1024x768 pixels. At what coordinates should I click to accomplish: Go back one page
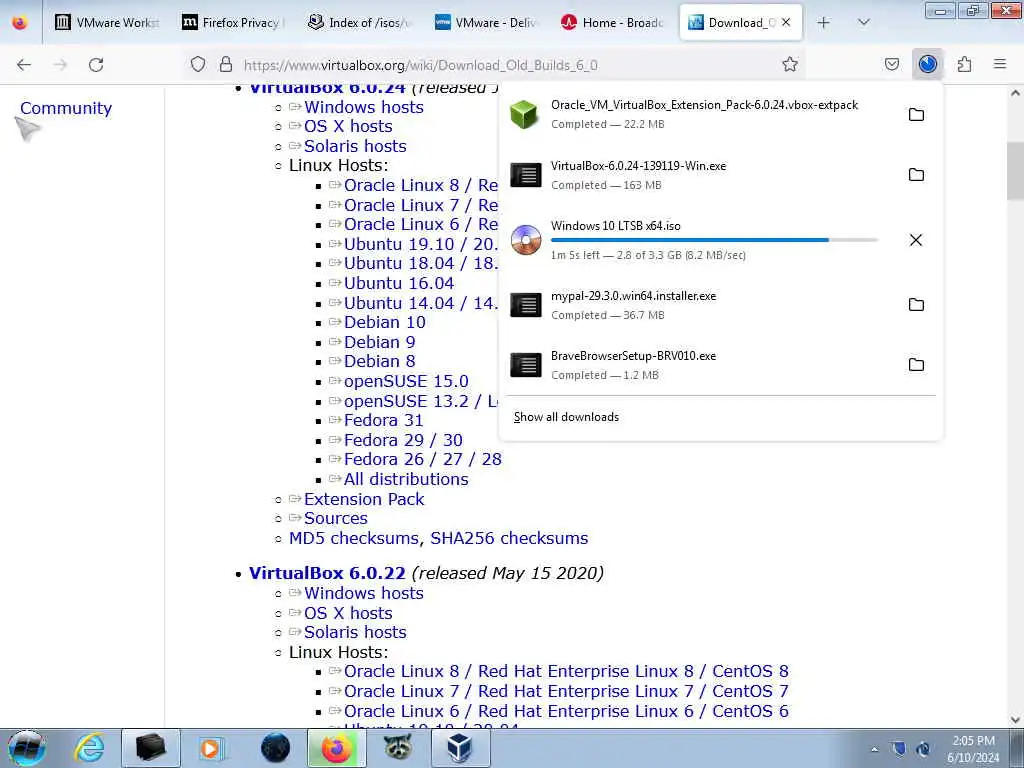(24, 64)
